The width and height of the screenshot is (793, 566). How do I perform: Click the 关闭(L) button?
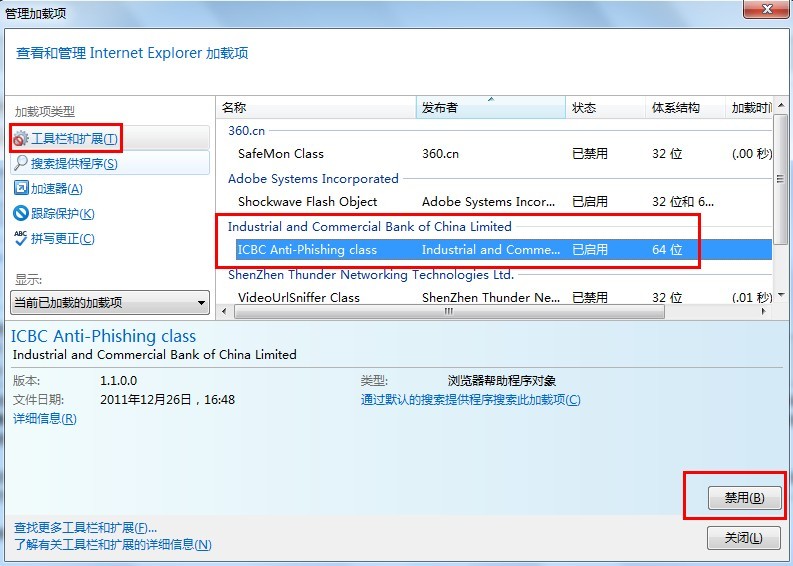click(743, 537)
